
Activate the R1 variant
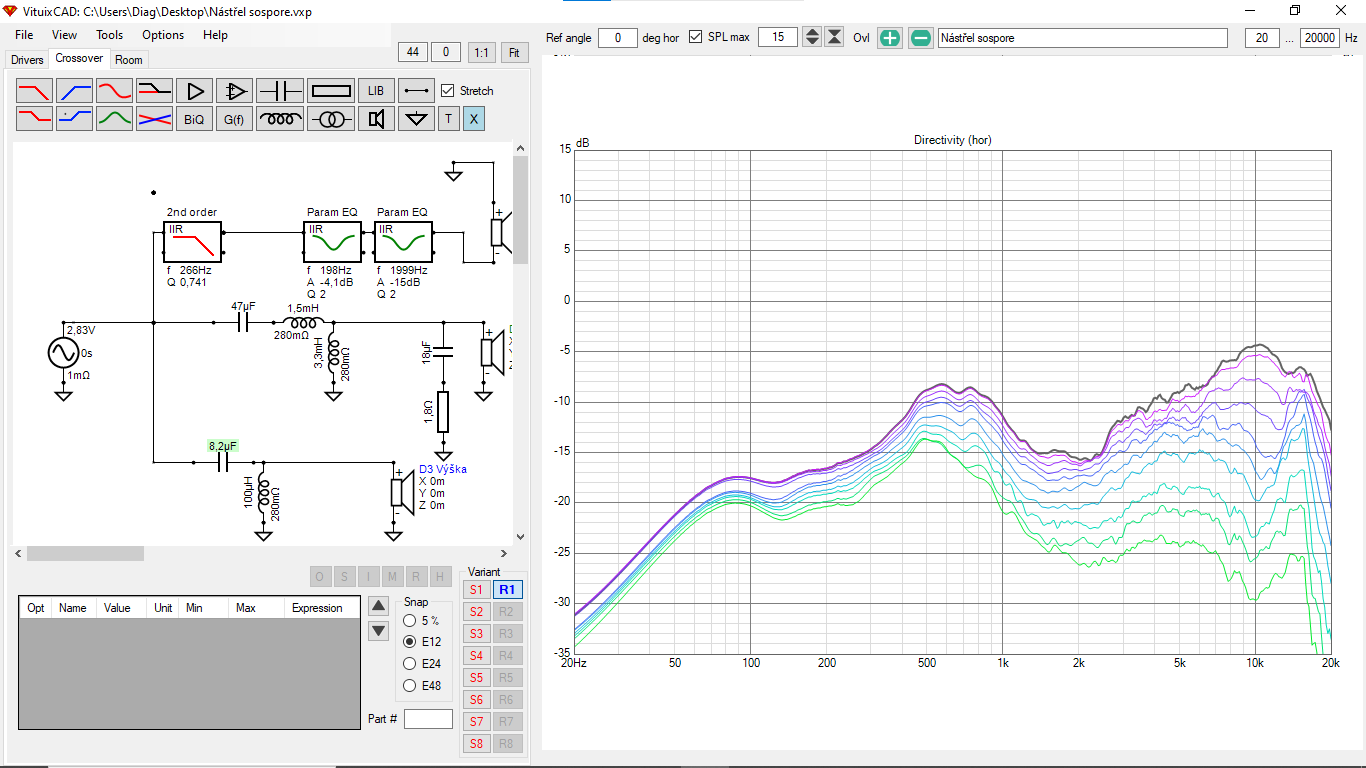coord(507,590)
